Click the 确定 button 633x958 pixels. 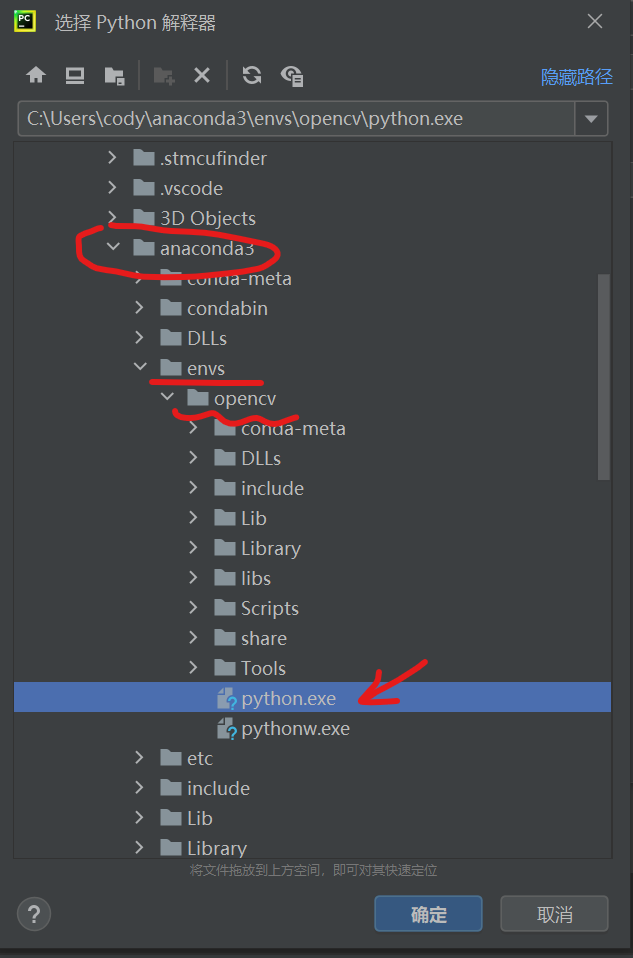(x=428, y=914)
